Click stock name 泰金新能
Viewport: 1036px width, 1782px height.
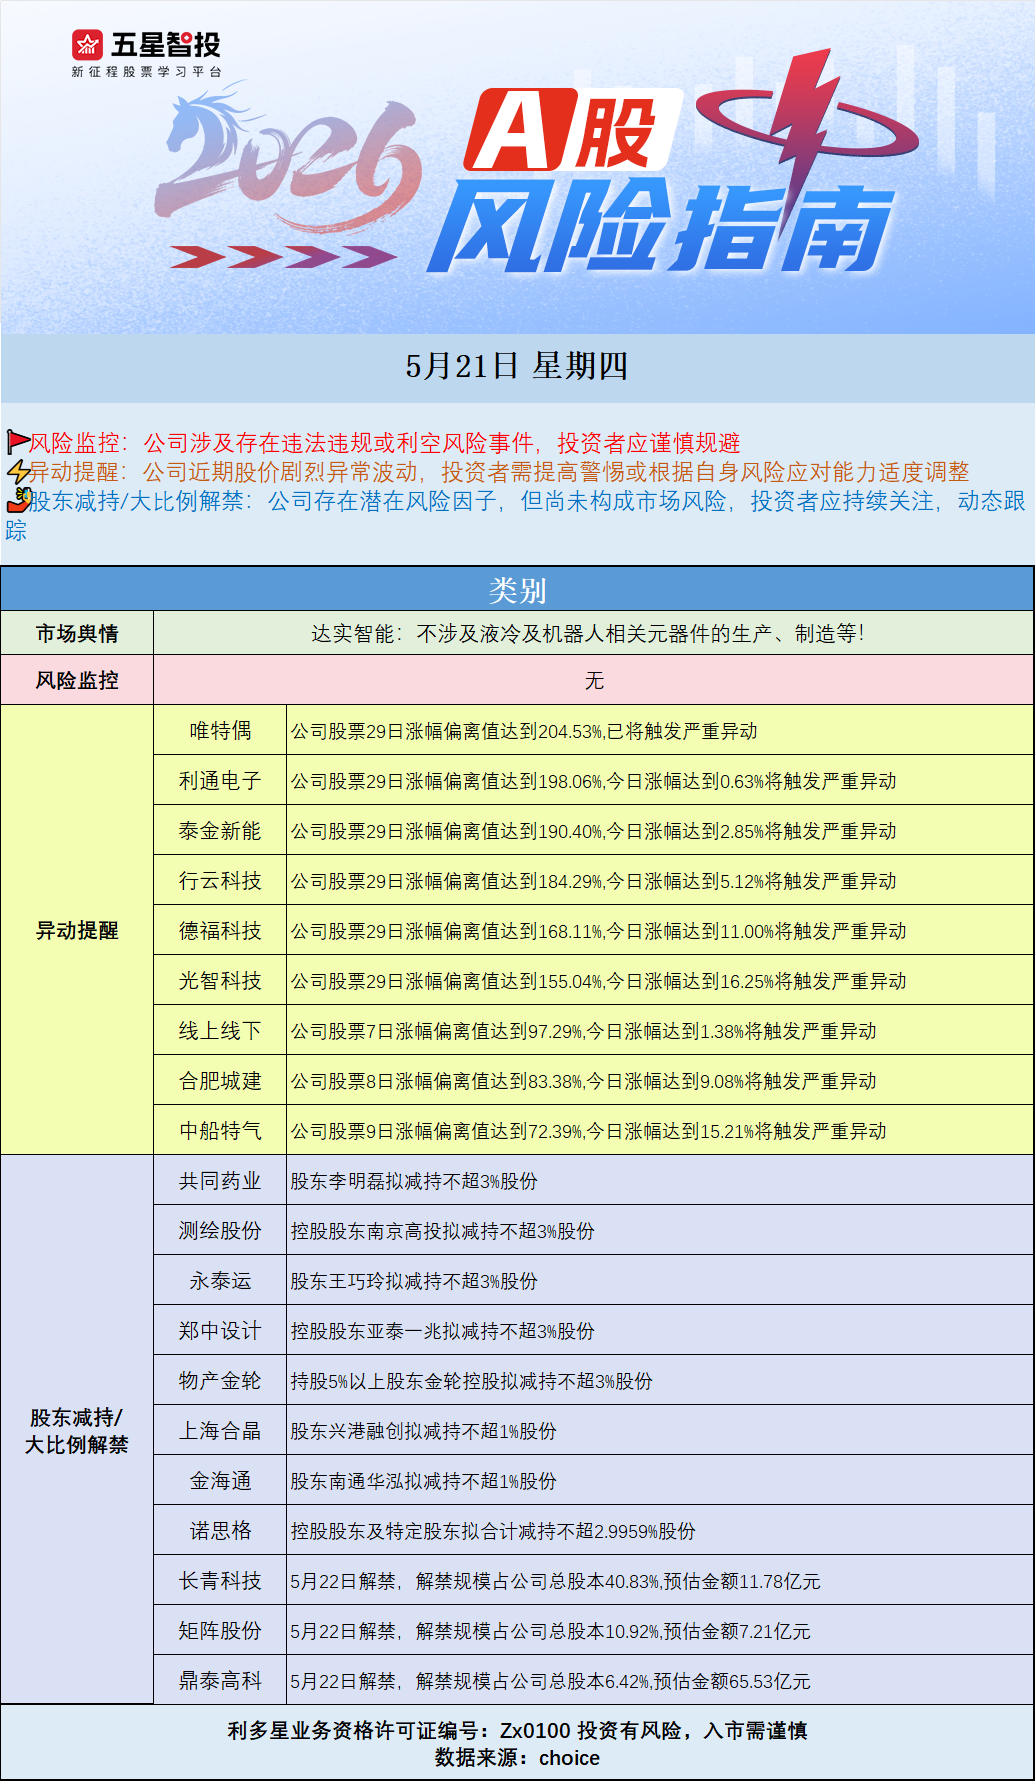coord(220,830)
